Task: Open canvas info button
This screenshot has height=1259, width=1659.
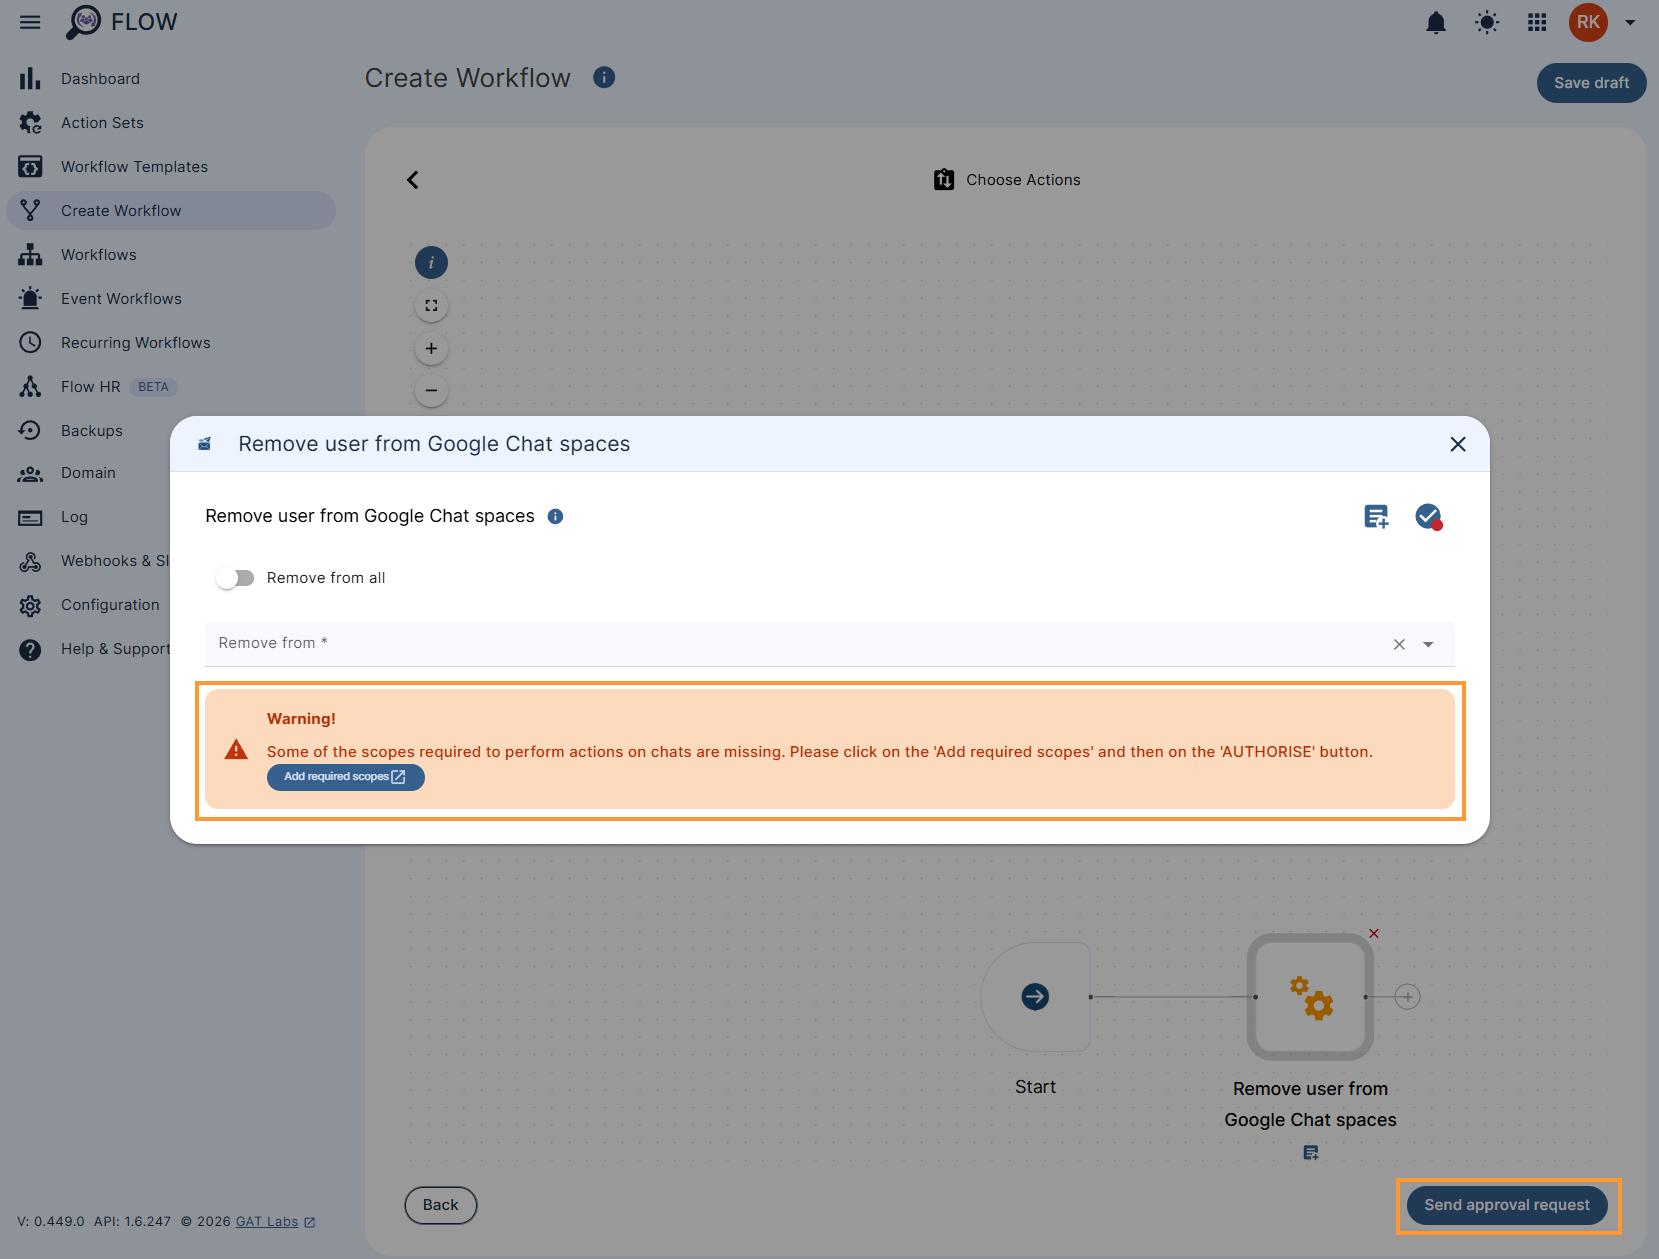Action: pyautogui.click(x=431, y=263)
